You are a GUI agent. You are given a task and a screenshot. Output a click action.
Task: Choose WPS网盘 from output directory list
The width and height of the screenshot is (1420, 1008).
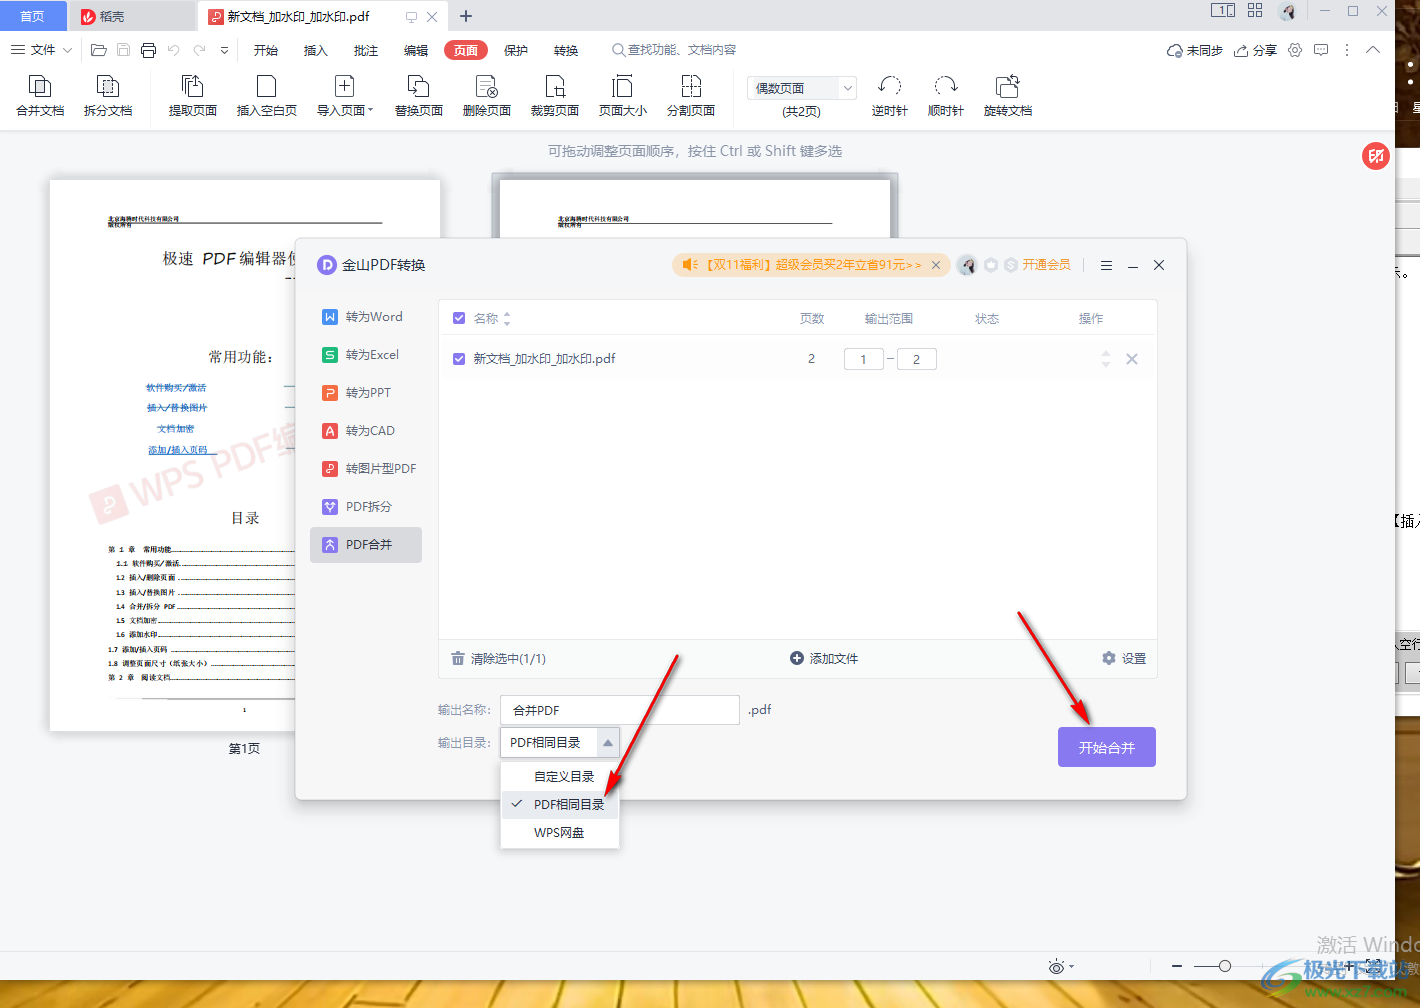point(560,833)
